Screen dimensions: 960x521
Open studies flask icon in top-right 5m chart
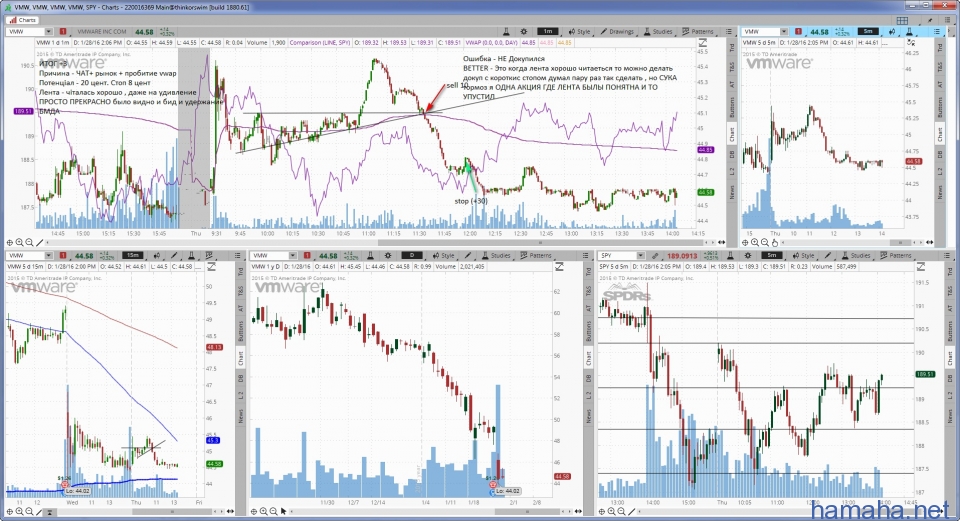(910, 32)
